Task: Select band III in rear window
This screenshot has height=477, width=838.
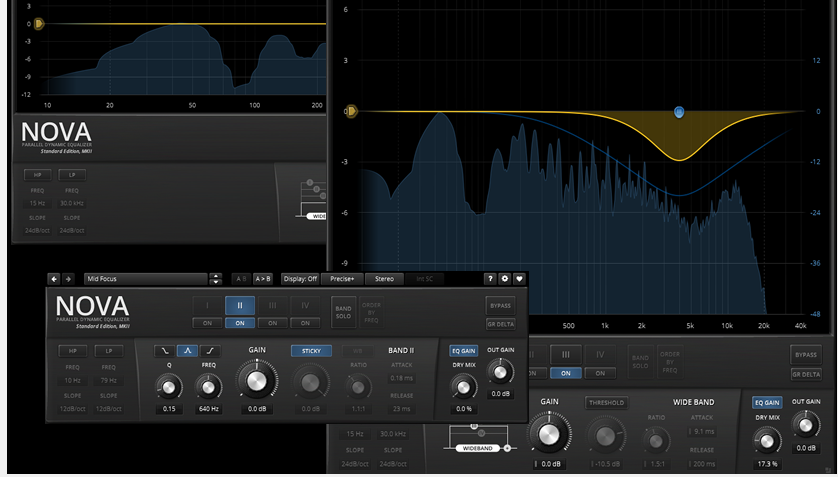Action: (x=566, y=354)
